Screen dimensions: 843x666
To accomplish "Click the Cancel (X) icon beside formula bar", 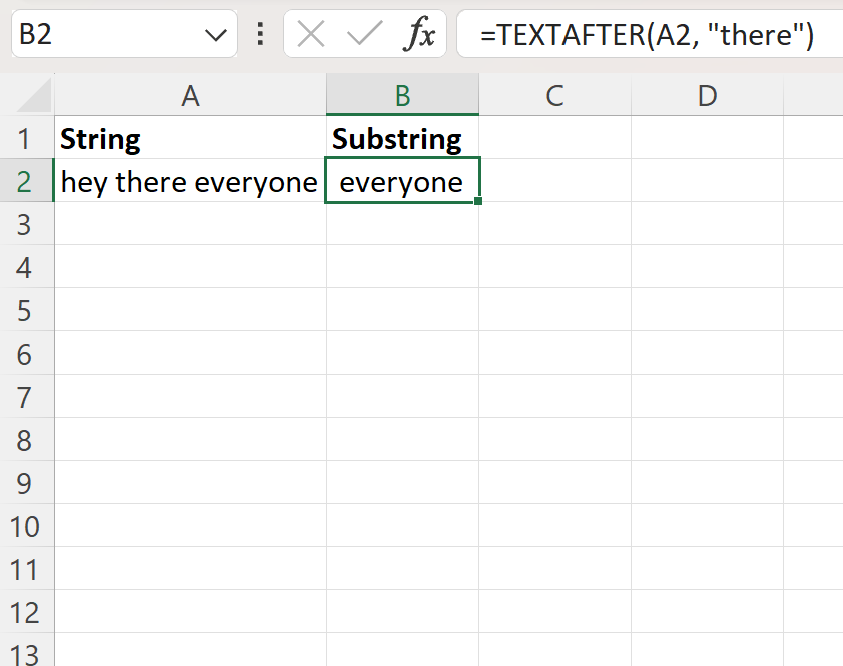I will [310, 33].
